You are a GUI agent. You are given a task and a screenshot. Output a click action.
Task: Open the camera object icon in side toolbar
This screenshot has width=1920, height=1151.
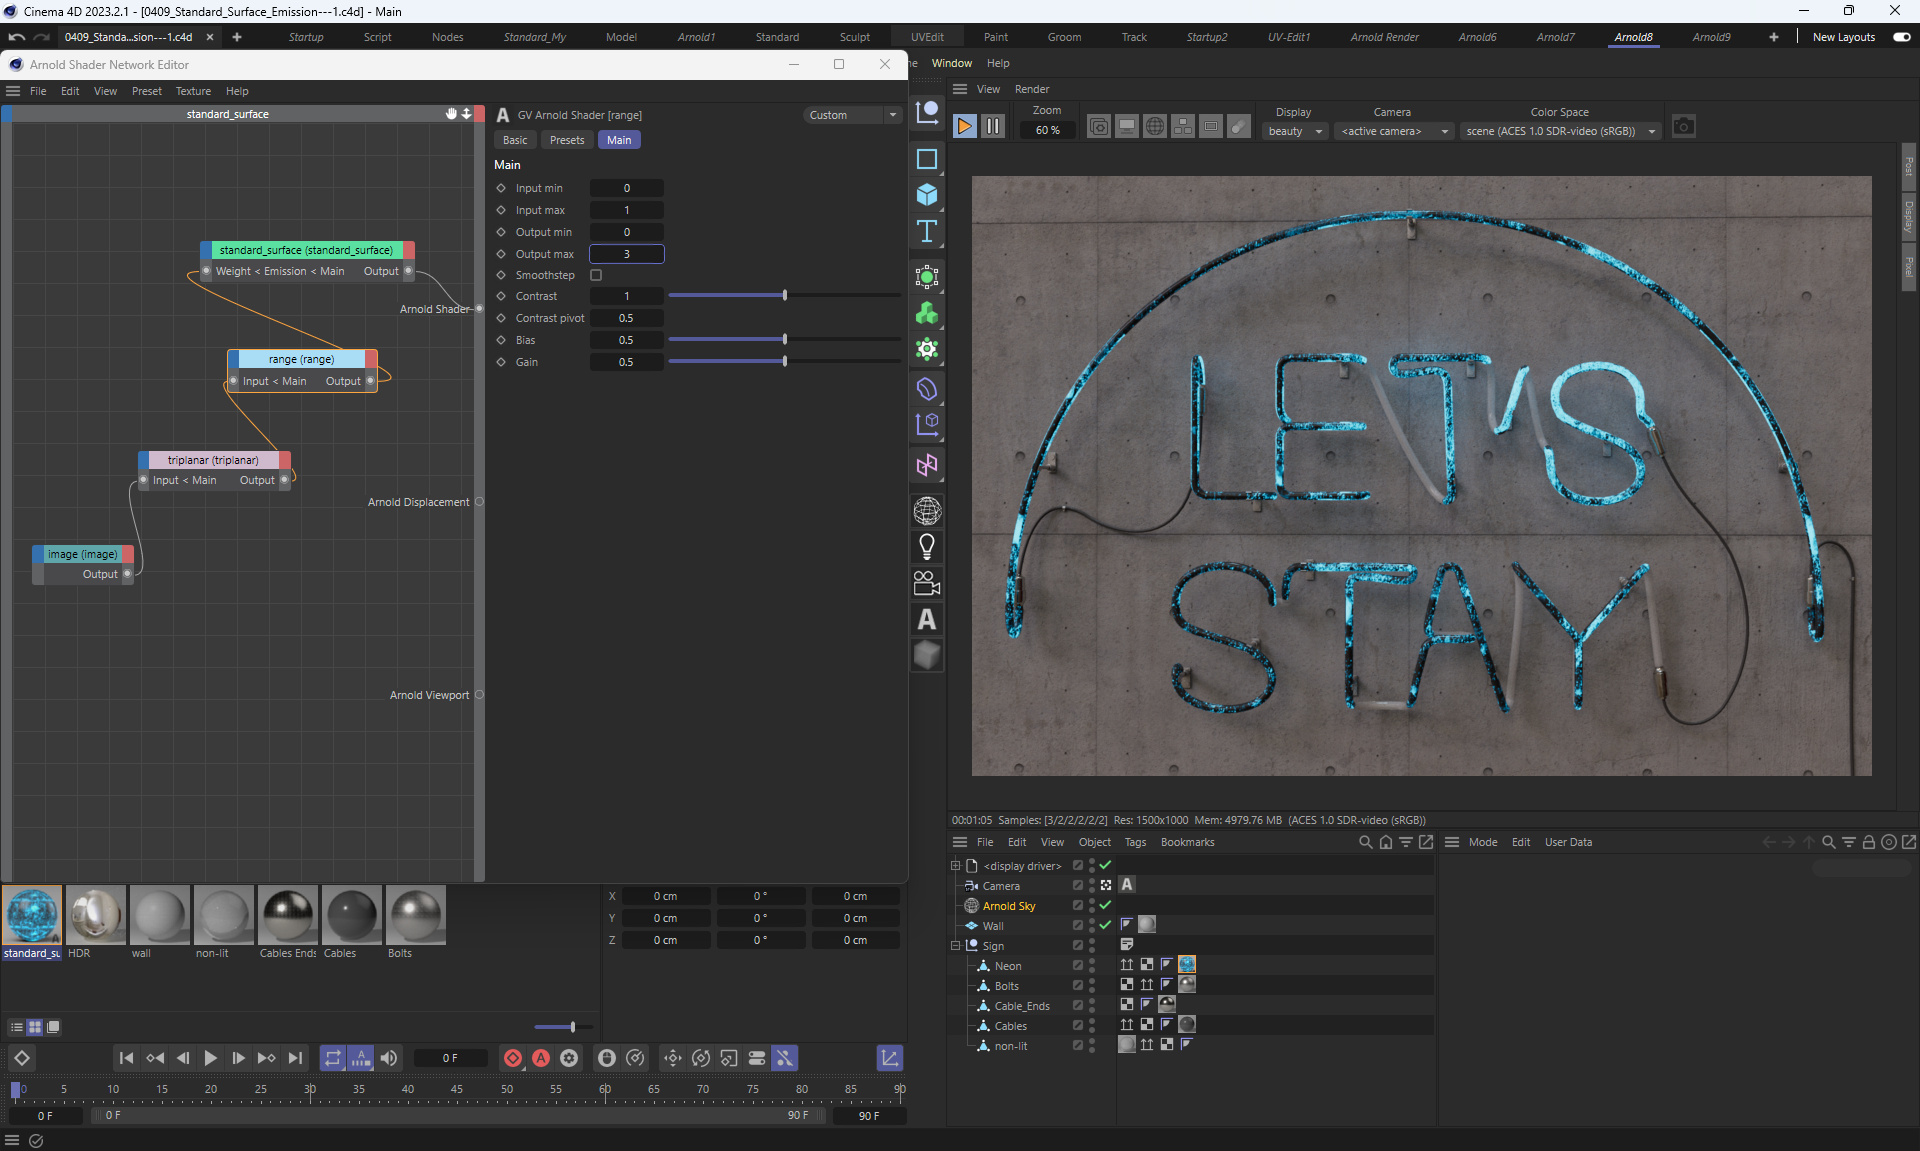click(x=927, y=583)
